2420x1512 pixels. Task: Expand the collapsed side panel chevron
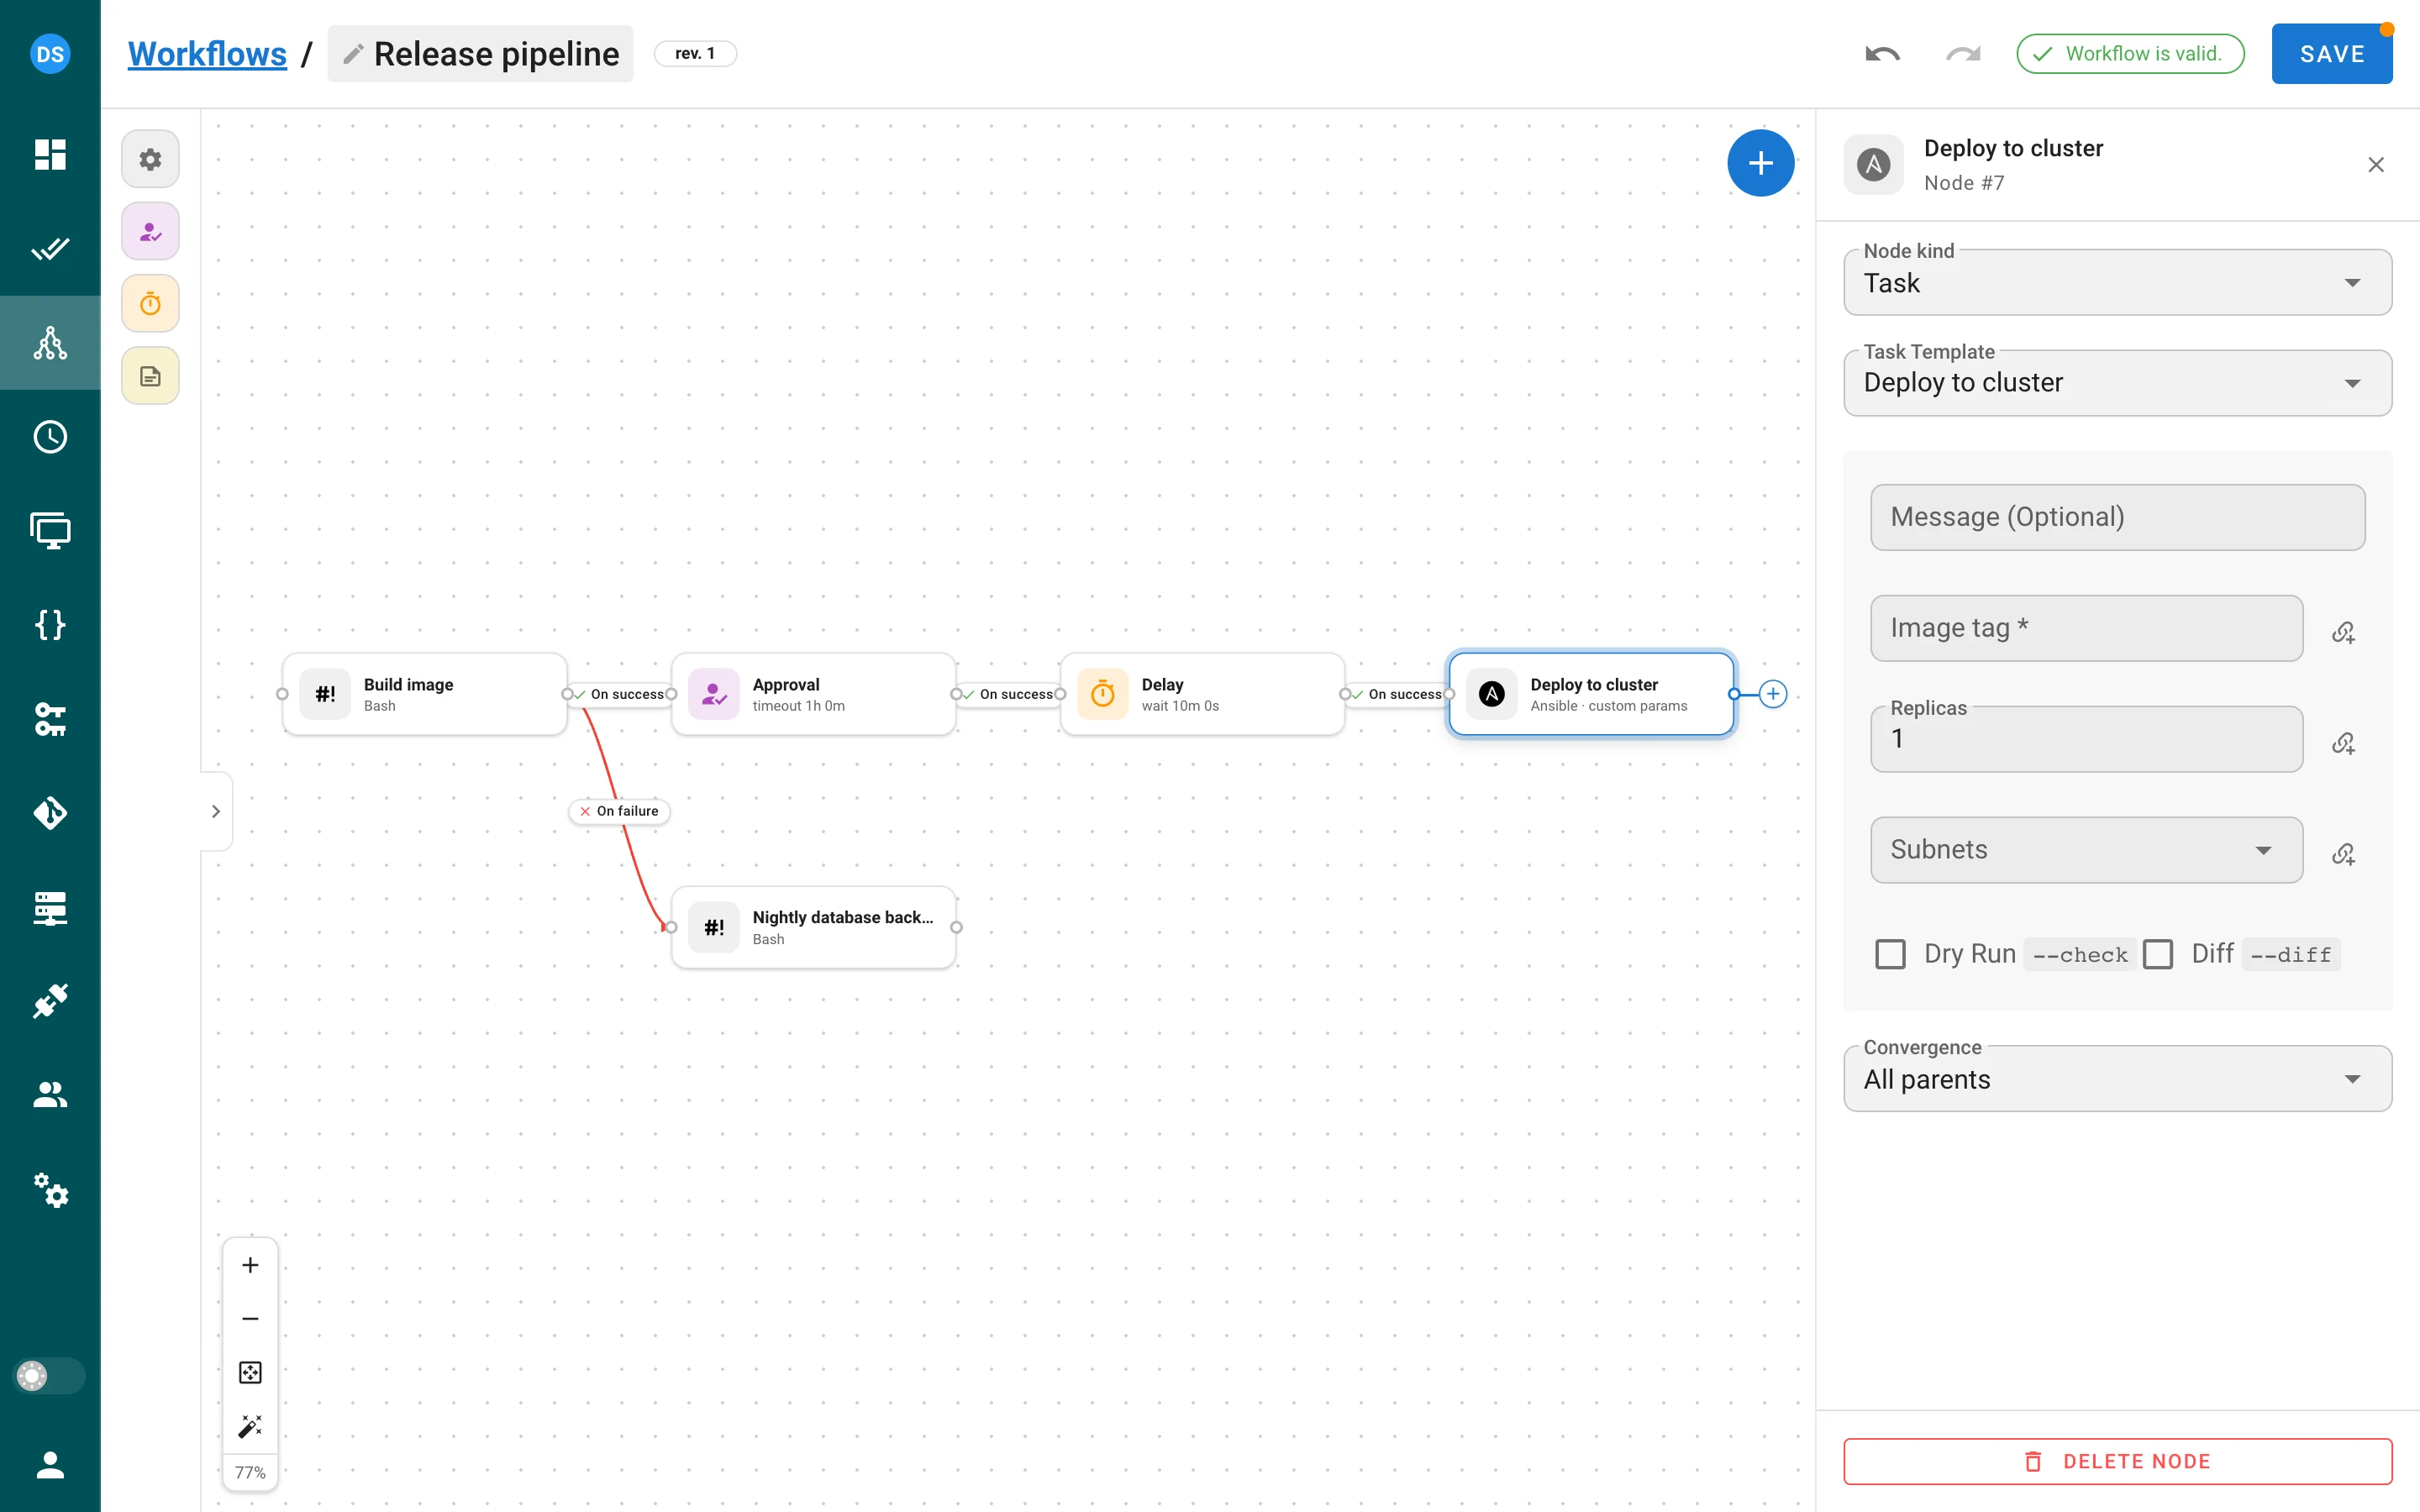point(216,811)
